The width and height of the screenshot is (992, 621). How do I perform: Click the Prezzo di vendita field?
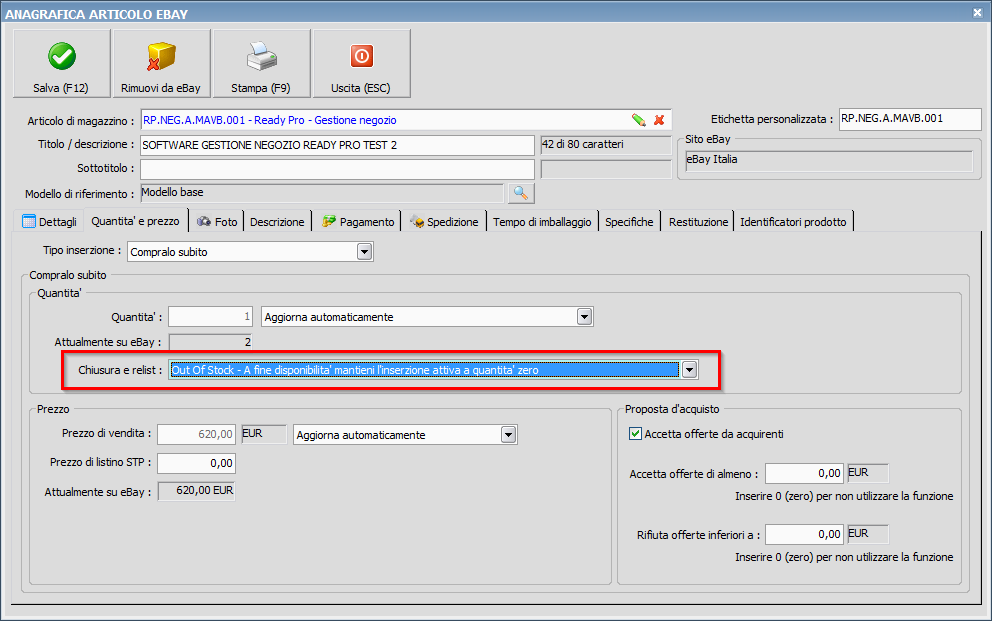pos(196,434)
